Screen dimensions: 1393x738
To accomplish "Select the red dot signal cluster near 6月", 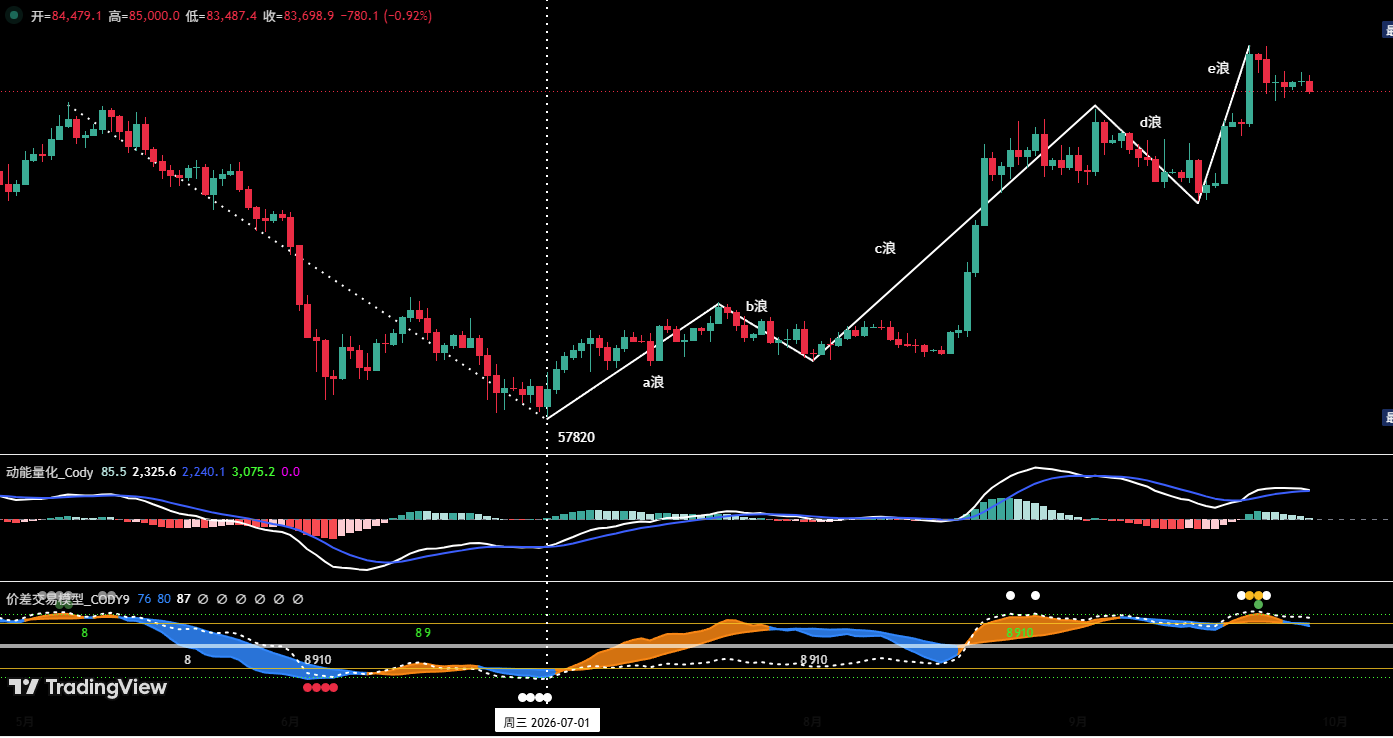I will (x=321, y=687).
